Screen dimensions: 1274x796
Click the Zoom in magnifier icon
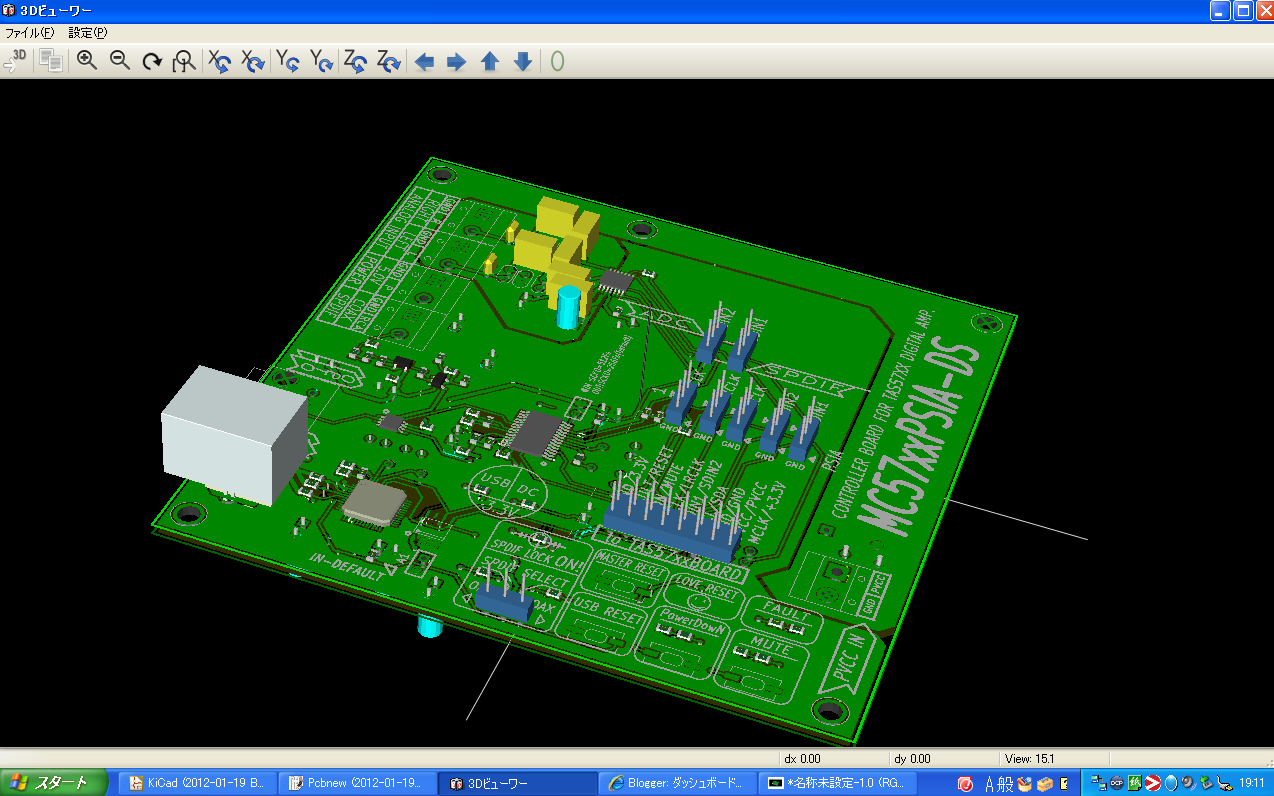87,61
